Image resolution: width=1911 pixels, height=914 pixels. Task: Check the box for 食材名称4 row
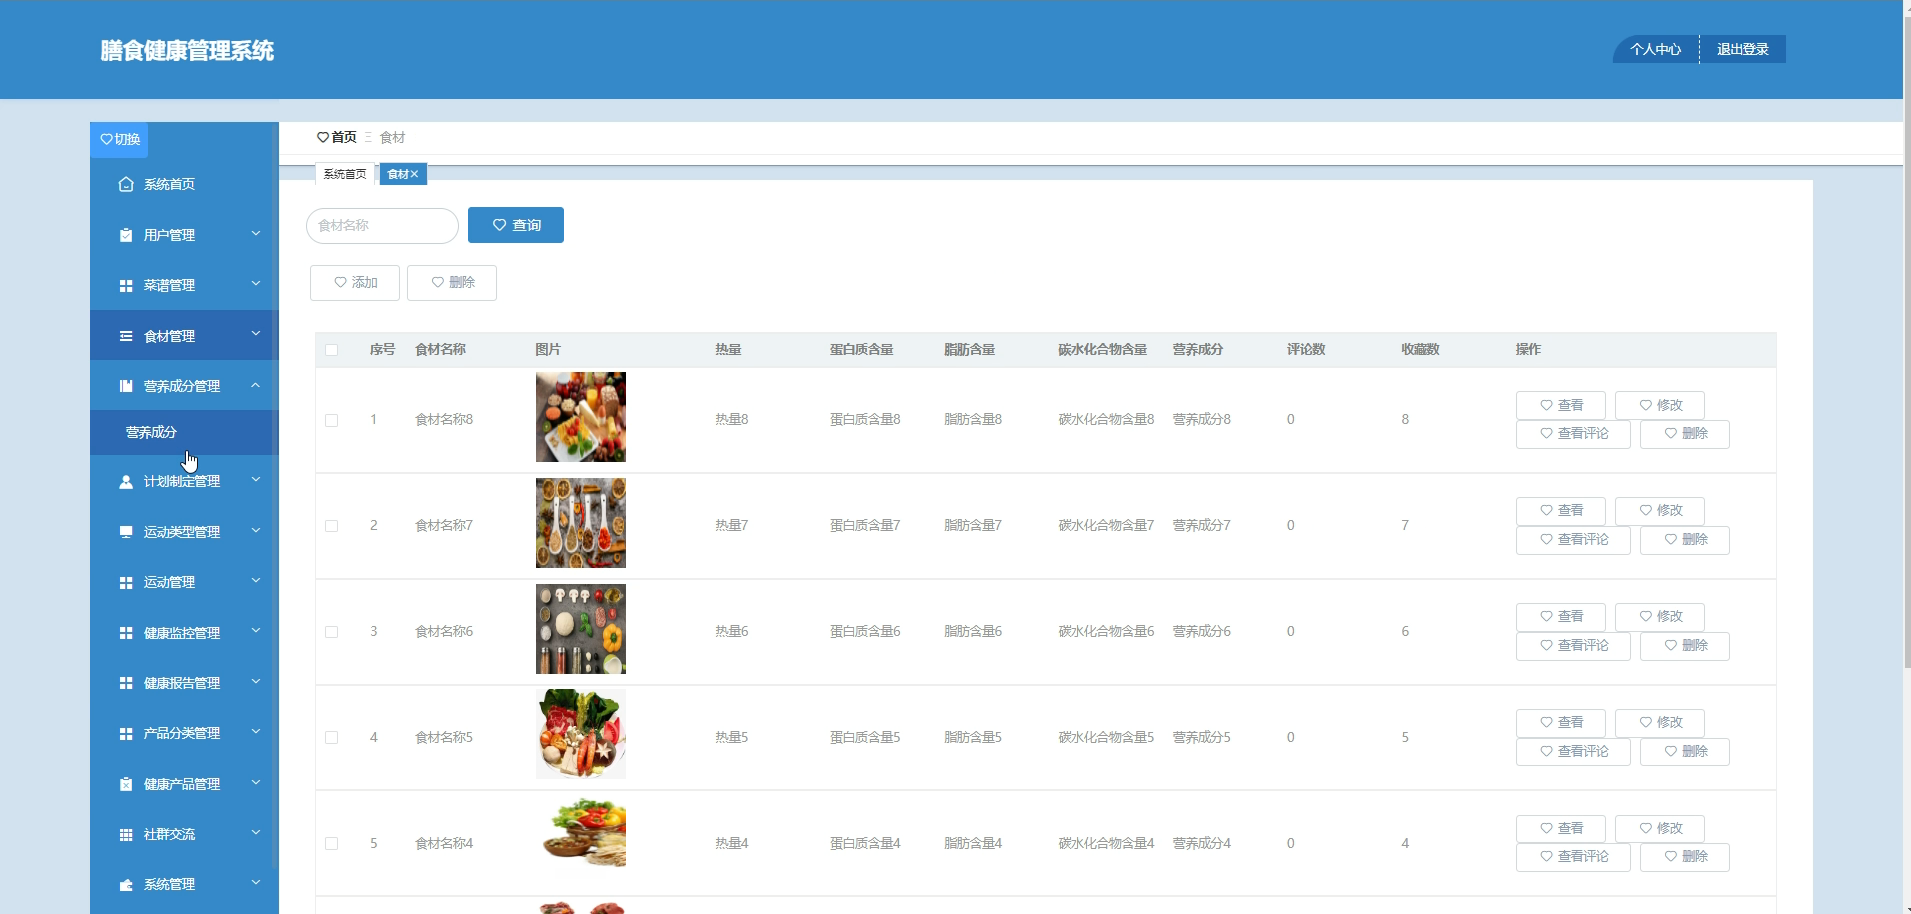331,844
